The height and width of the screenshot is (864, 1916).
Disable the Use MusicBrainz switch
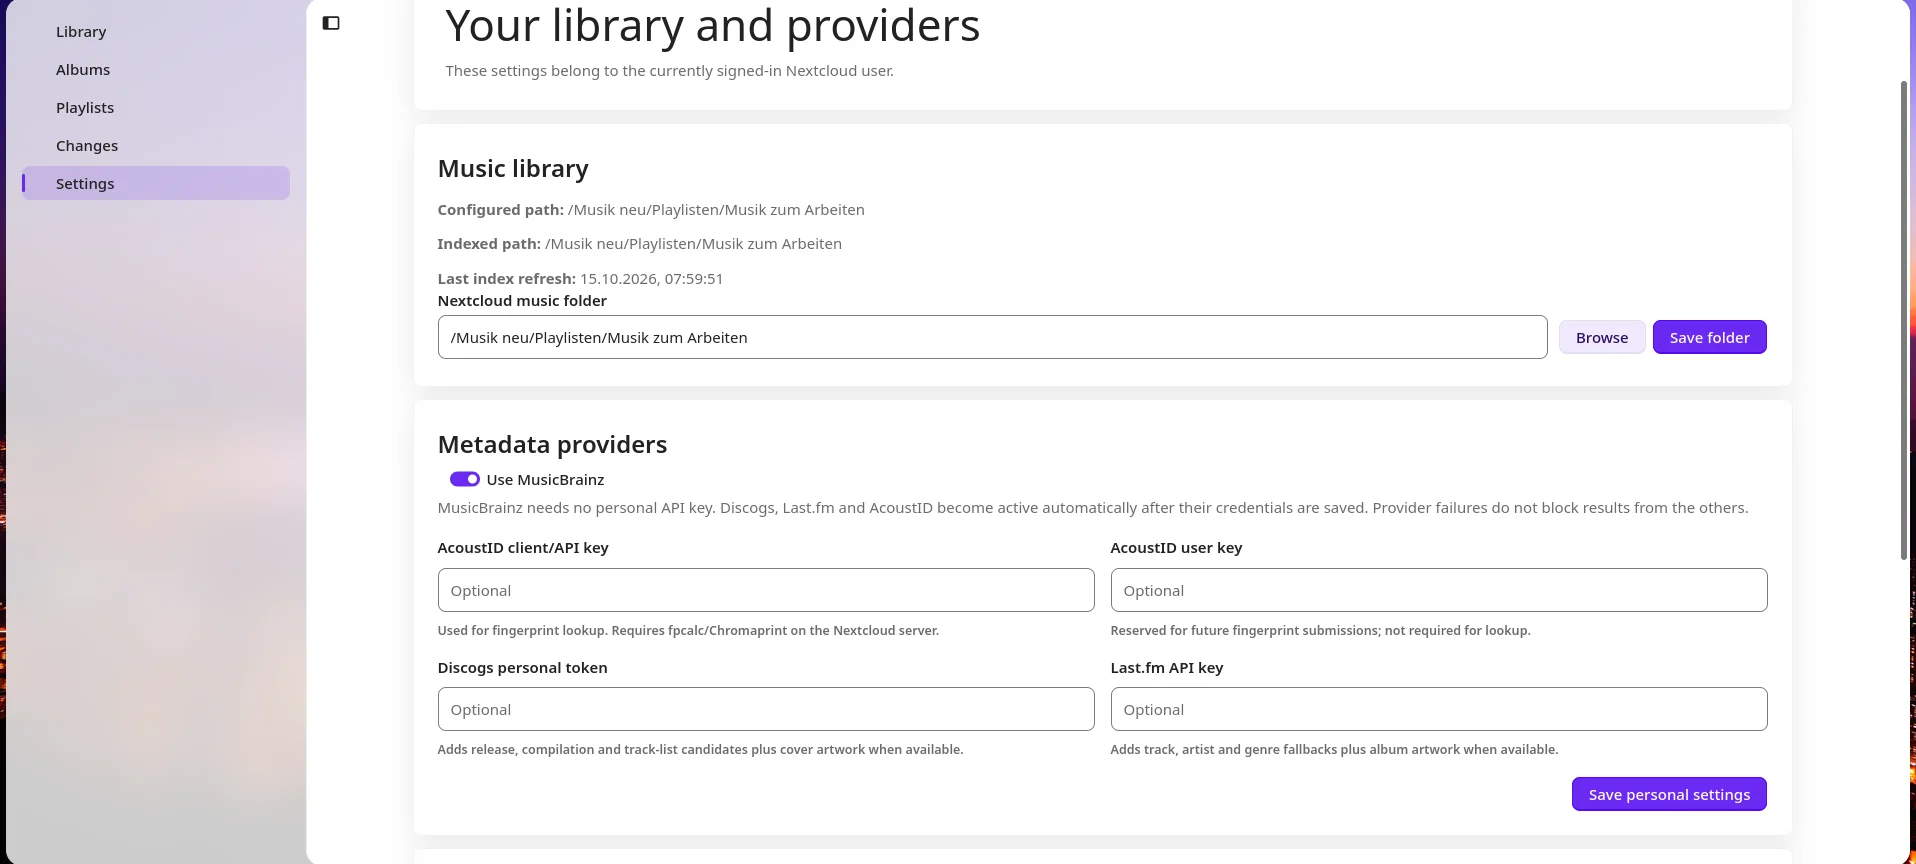pos(464,479)
